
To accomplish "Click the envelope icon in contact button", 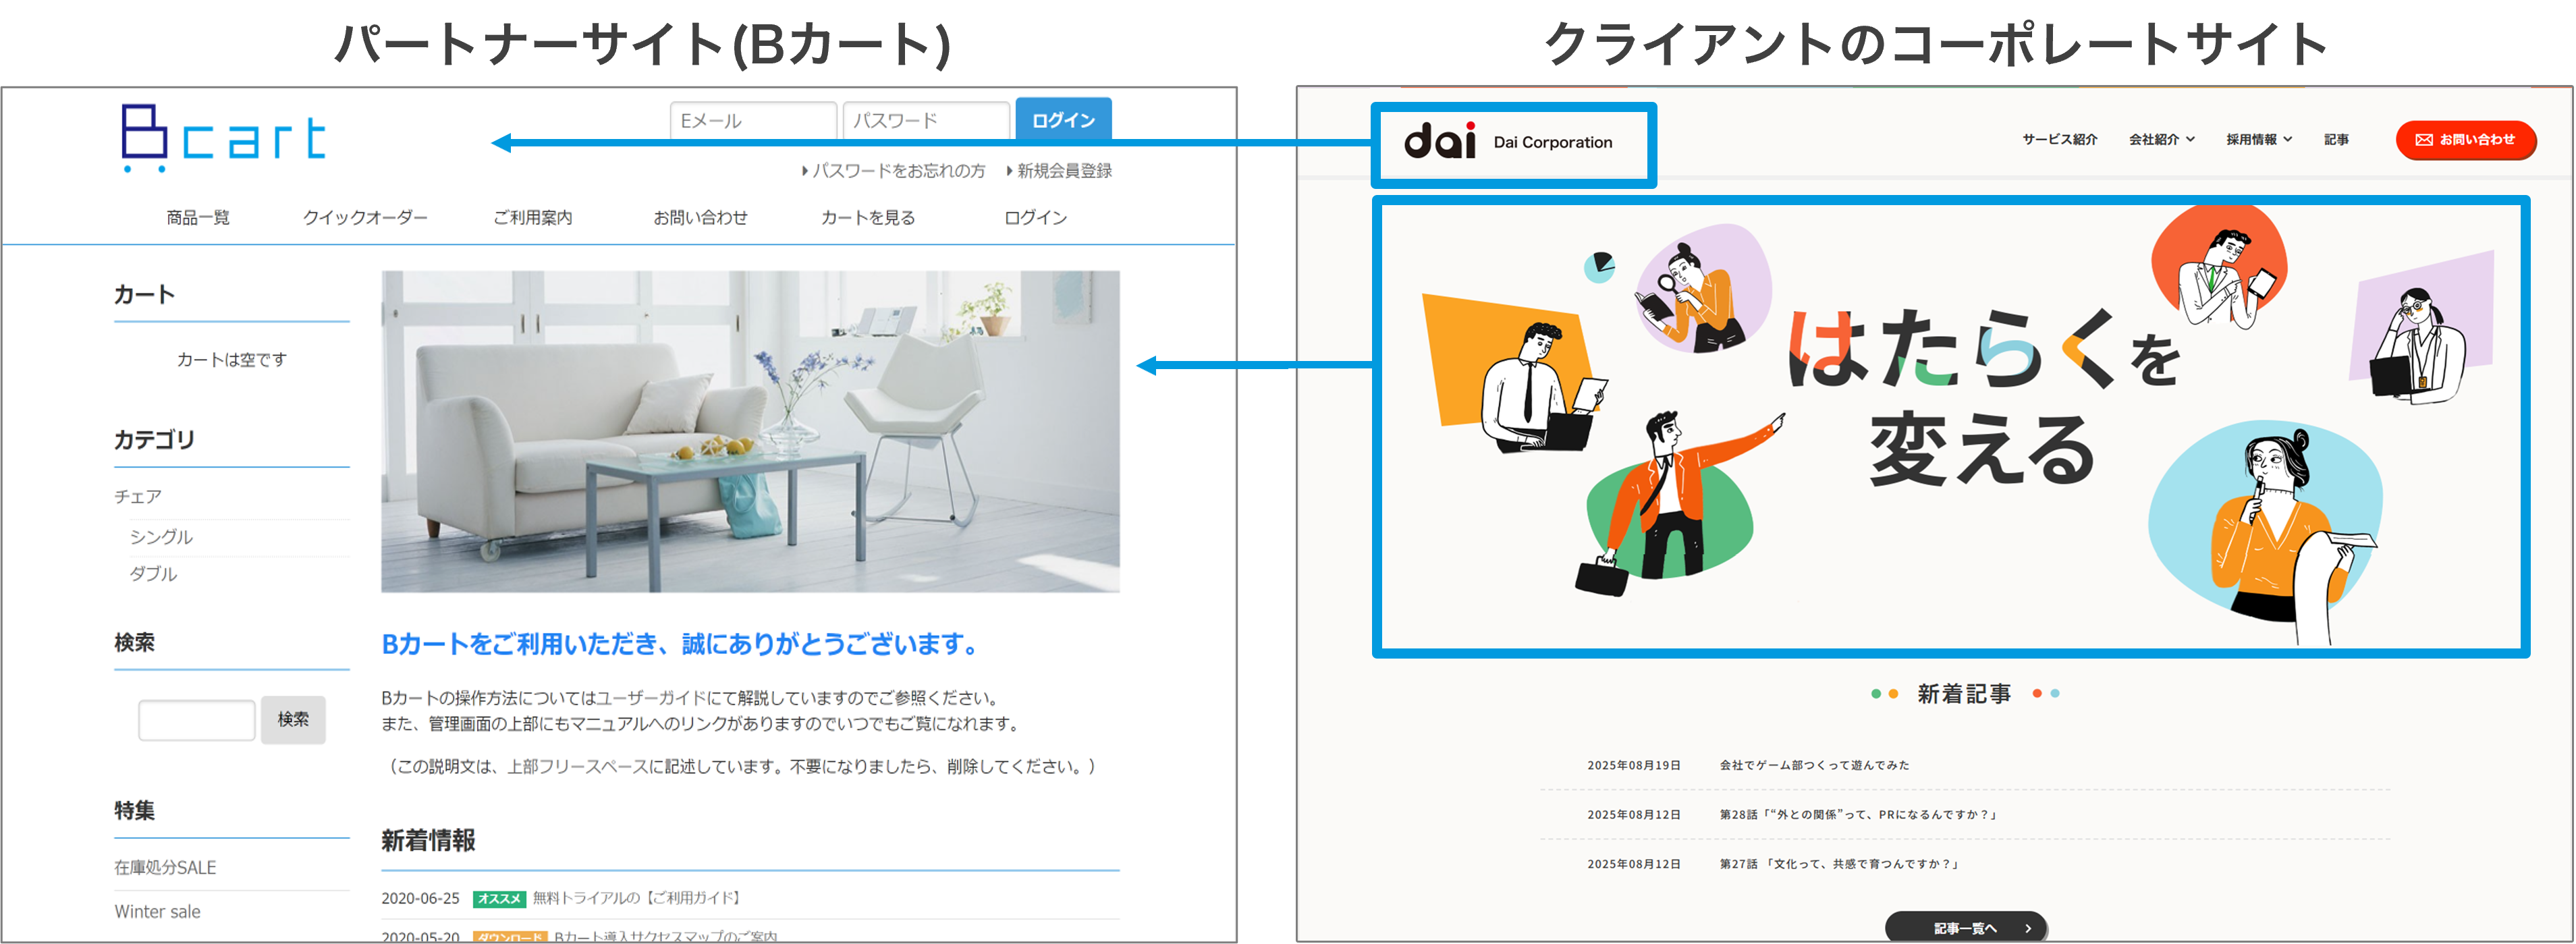I will [x=2424, y=140].
